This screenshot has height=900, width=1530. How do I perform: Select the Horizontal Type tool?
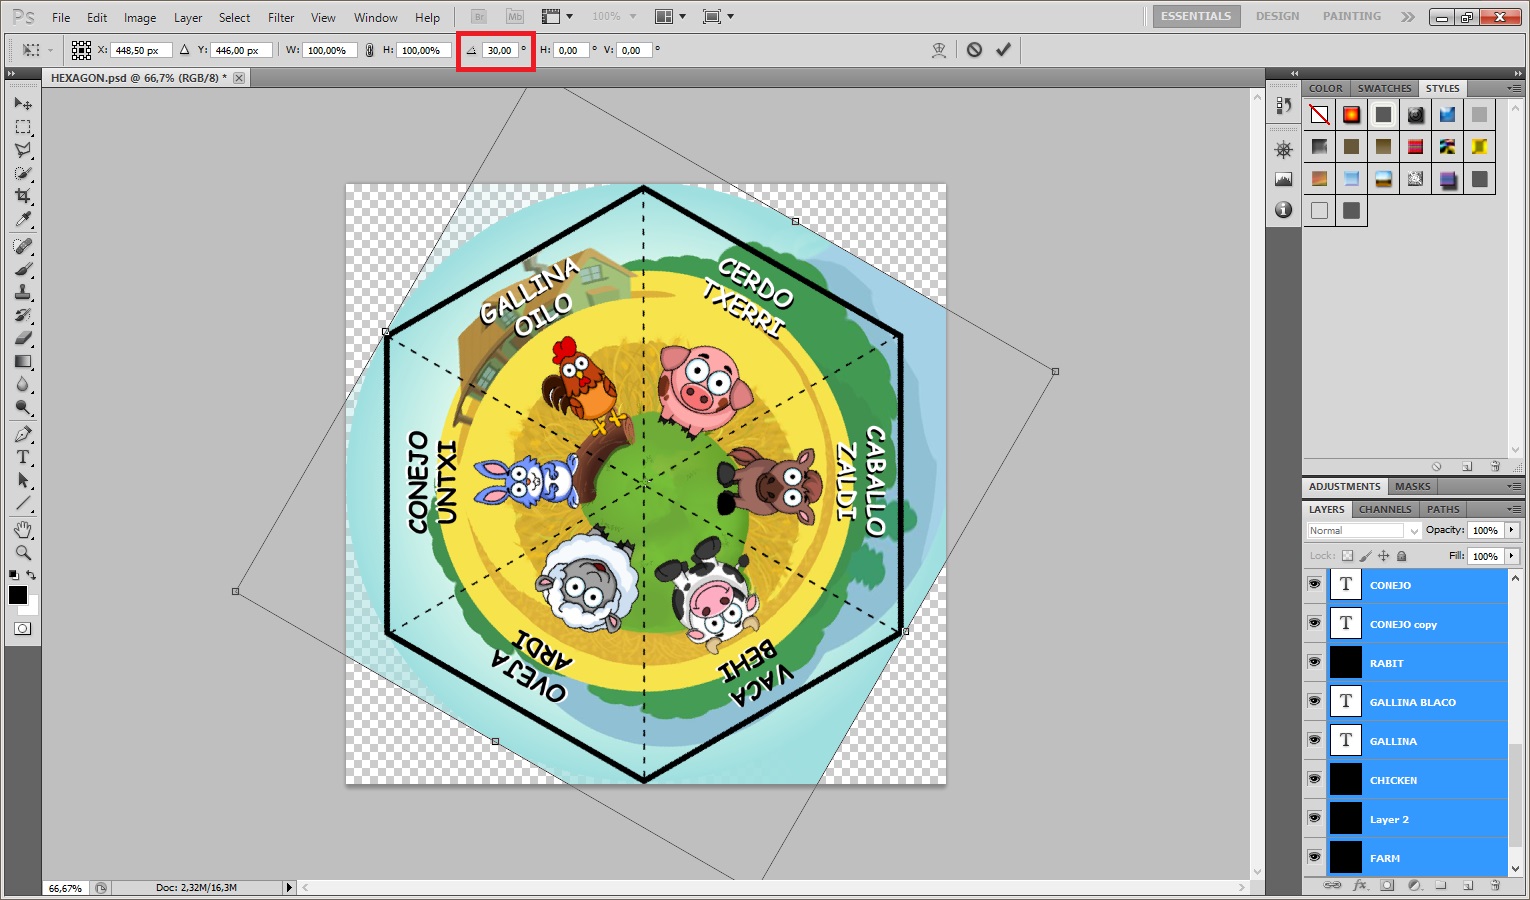[x=23, y=457]
